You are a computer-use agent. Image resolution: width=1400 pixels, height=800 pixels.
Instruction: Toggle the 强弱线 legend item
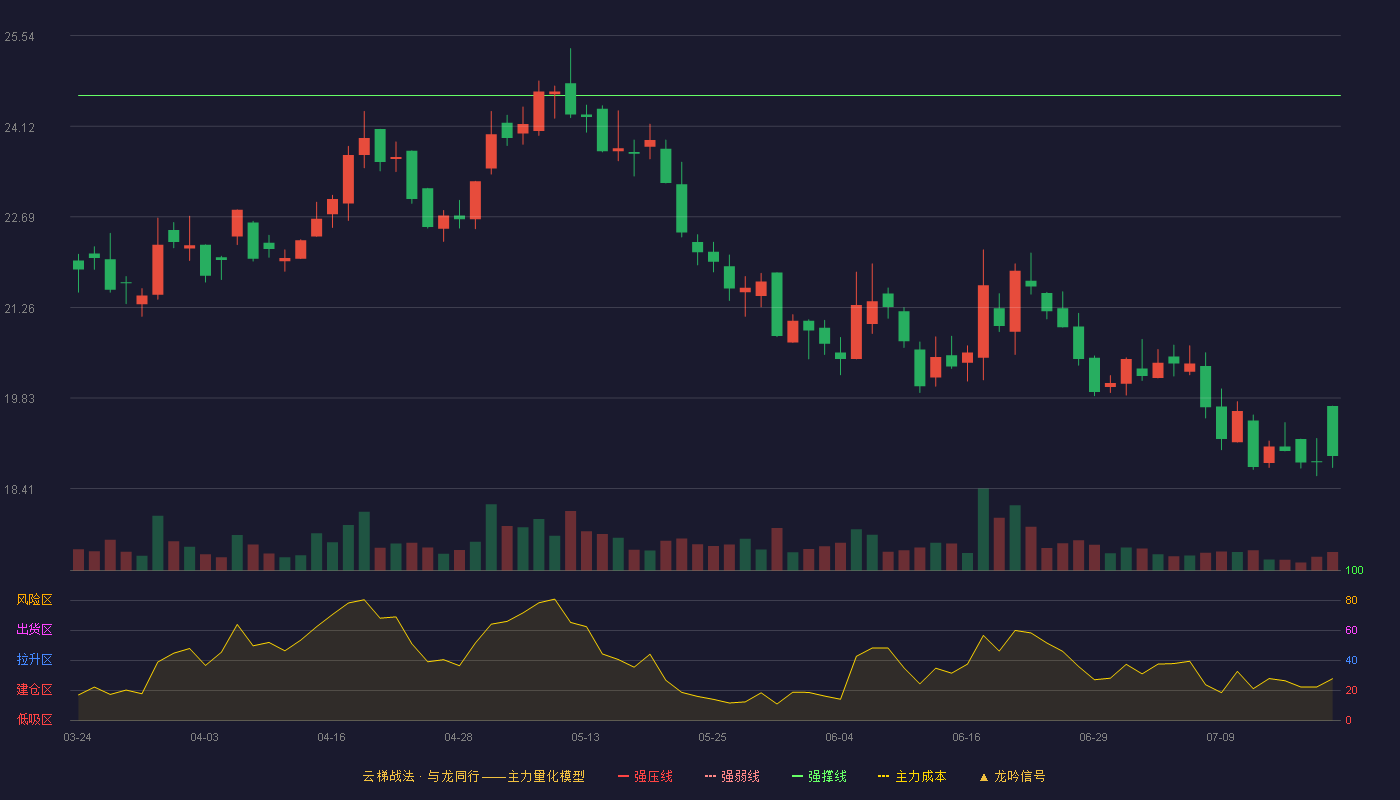tap(732, 776)
